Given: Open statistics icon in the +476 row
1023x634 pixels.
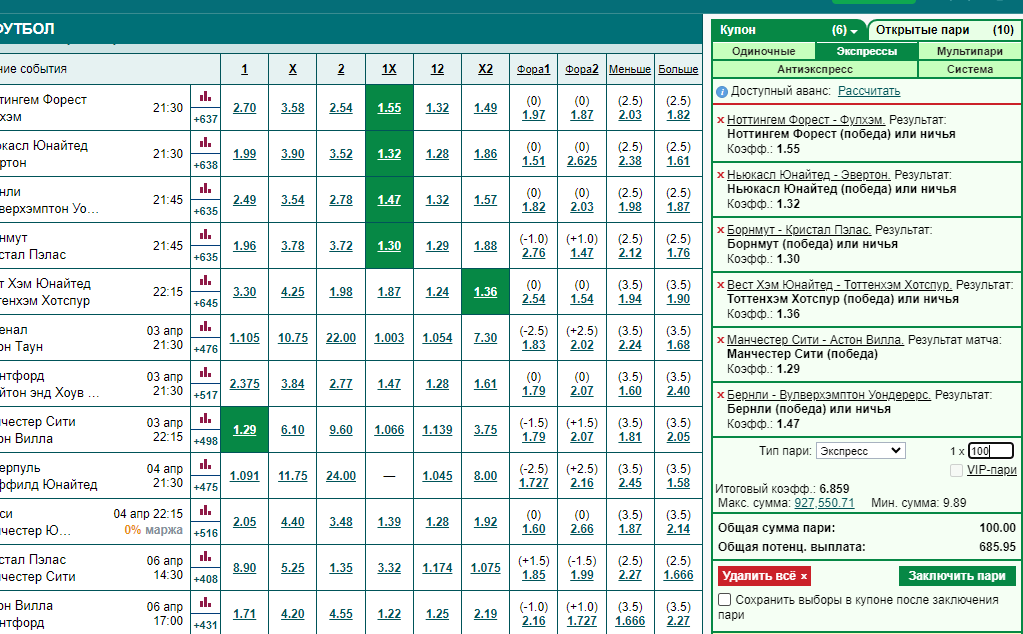Looking at the screenshot, I should click(x=206, y=327).
